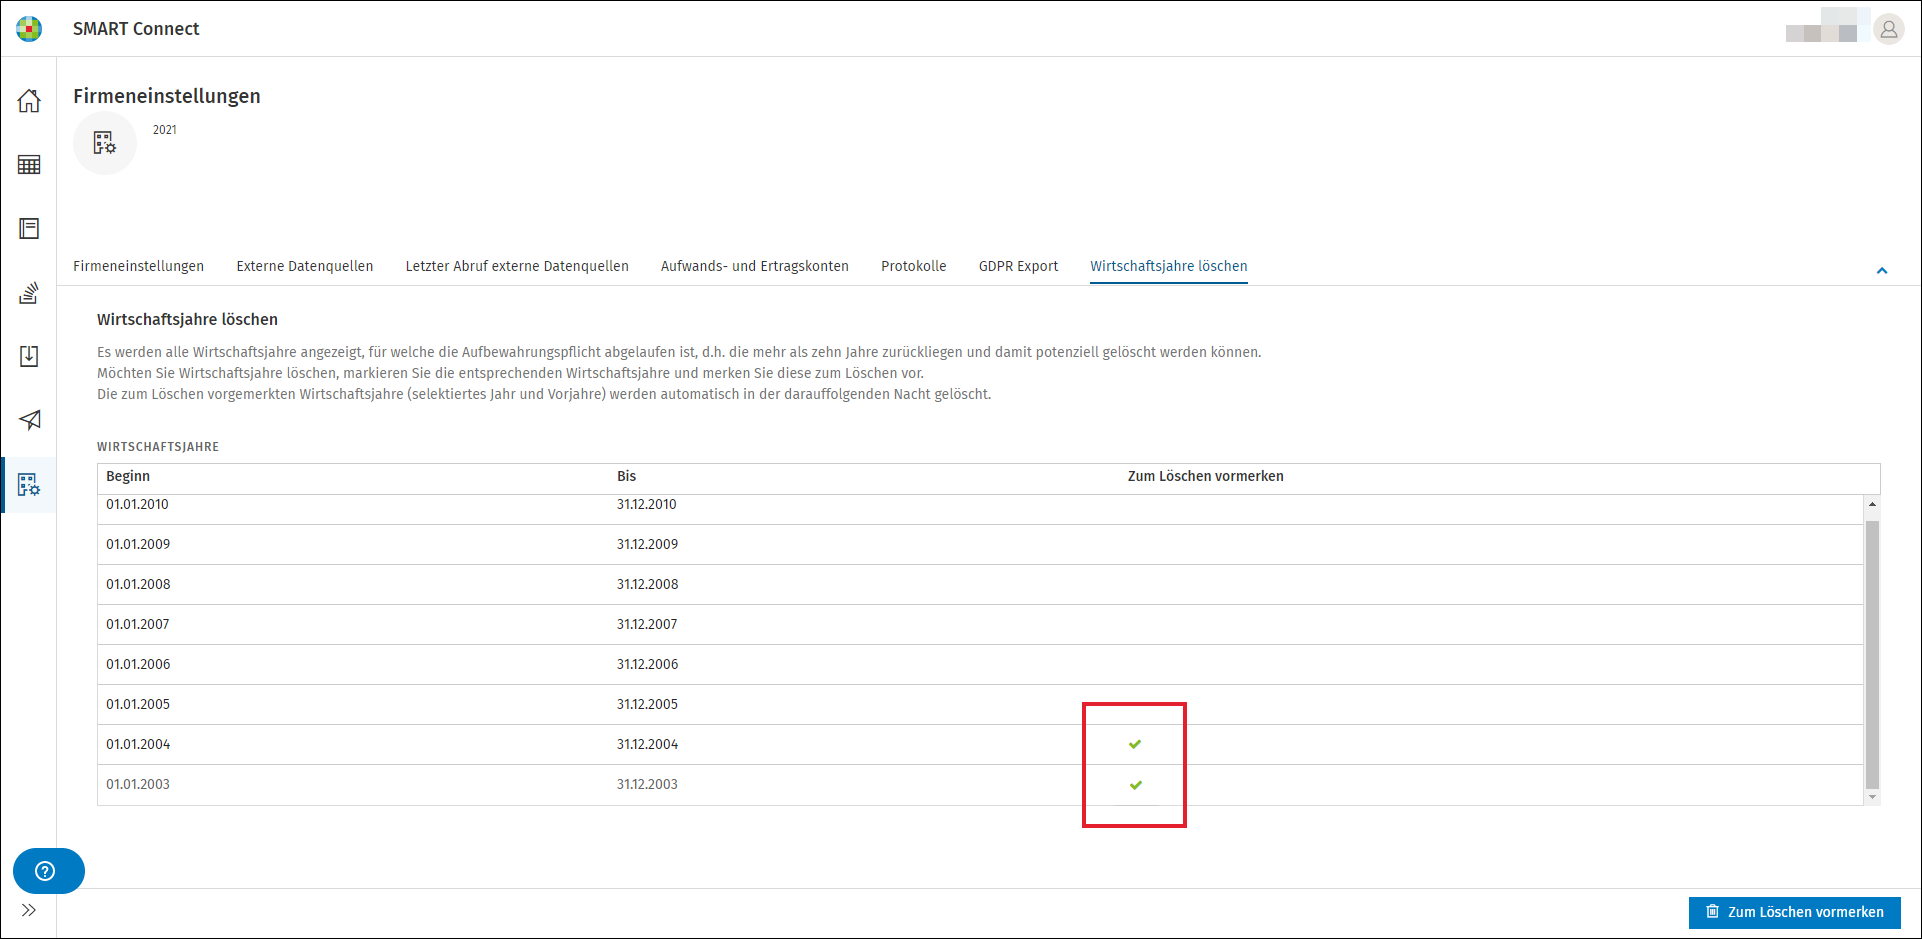This screenshot has height=939, width=1922.
Task: Collapse the settings section chevron
Action: point(1882,270)
